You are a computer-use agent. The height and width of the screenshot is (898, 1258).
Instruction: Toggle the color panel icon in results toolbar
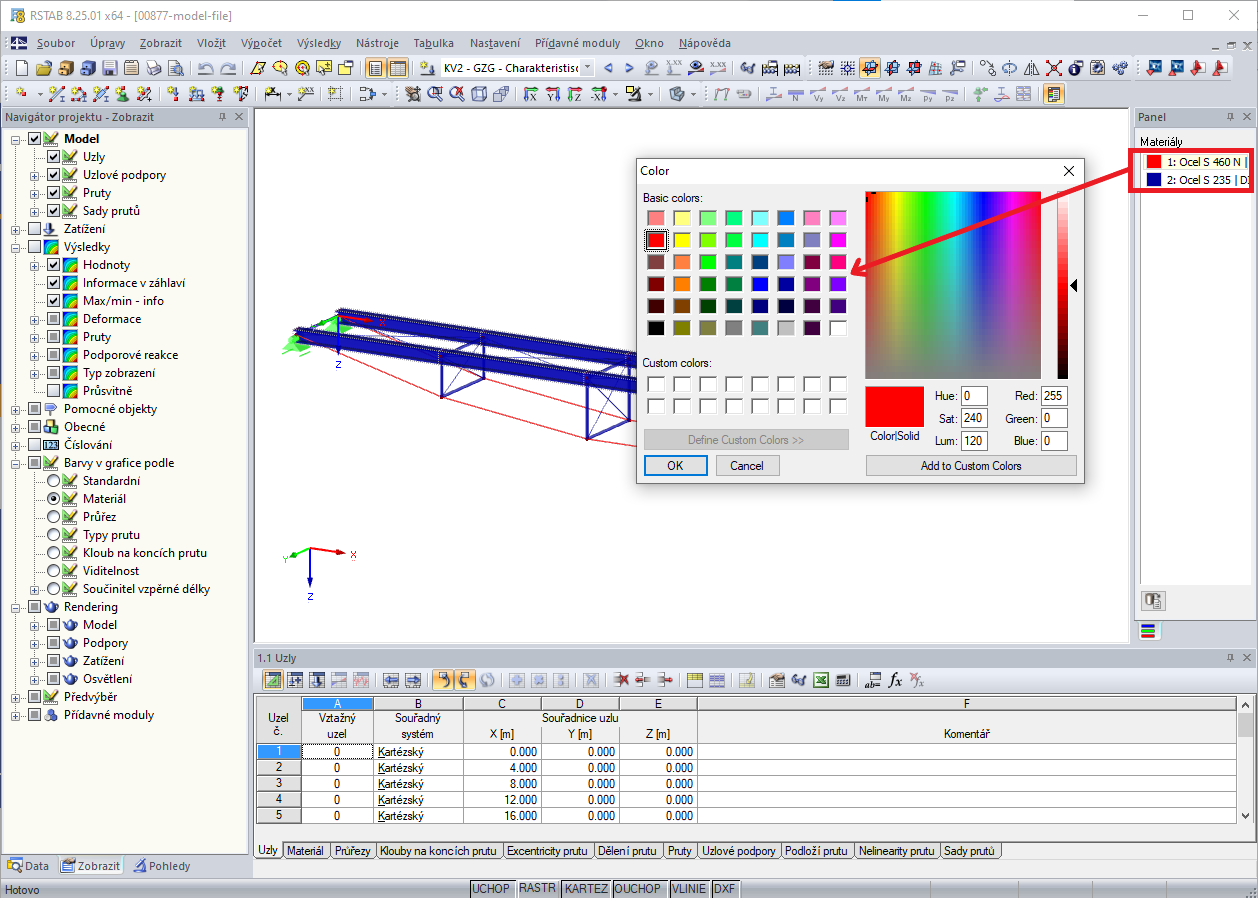click(x=1054, y=94)
